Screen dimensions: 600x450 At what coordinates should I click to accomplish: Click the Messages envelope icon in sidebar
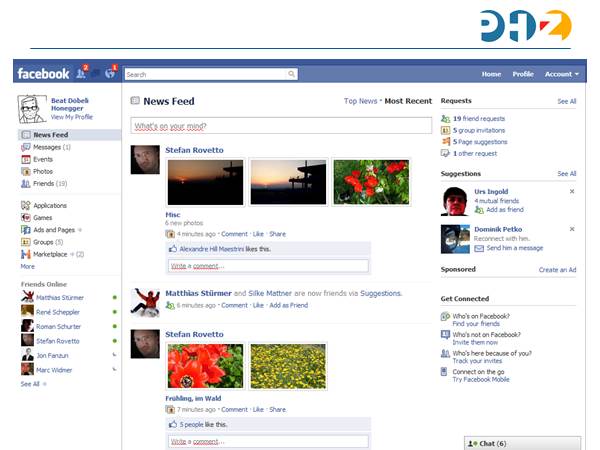pyautogui.click(x=26, y=147)
